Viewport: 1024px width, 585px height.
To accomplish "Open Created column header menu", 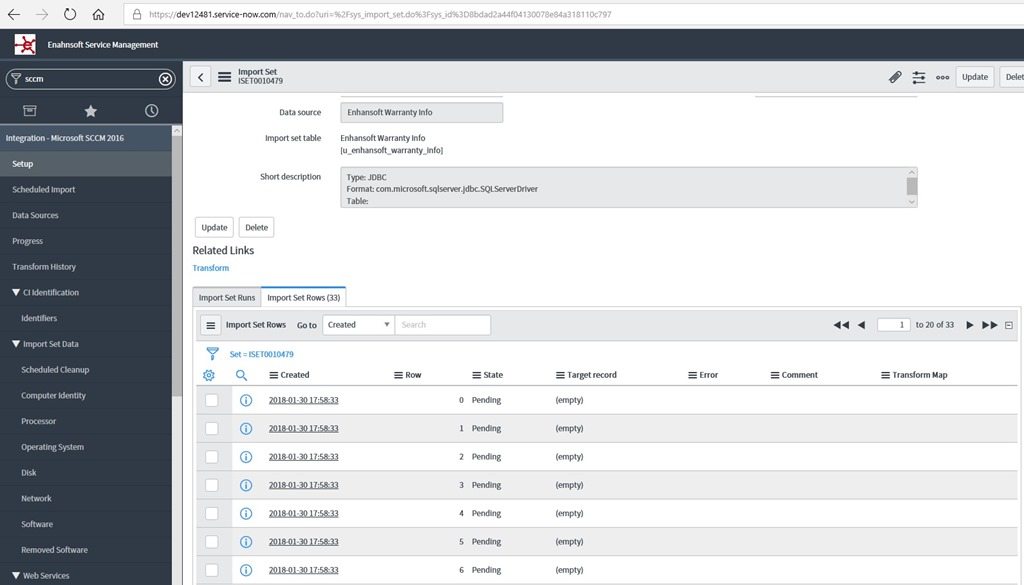I will 274,375.
